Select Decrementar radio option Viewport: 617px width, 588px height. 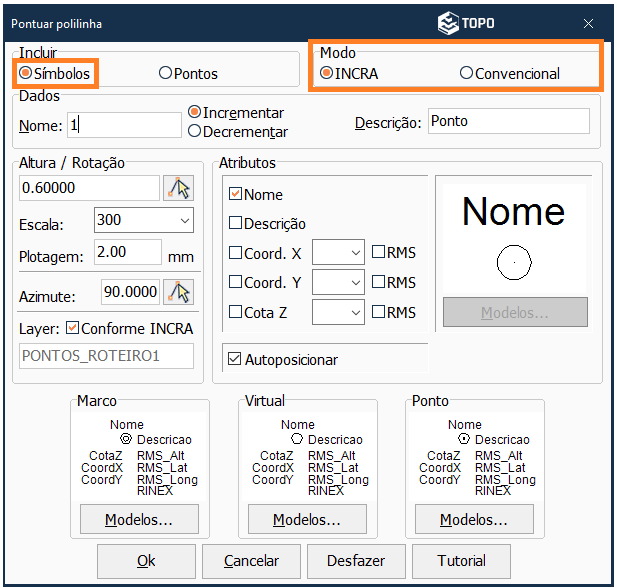195,131
